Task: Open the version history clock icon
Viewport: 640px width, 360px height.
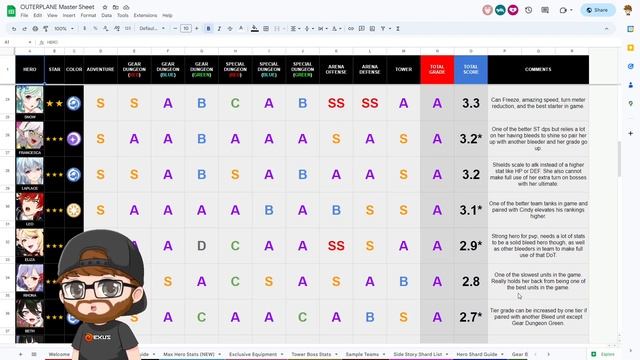Action: pyautogui.click(x=529, y=10)
